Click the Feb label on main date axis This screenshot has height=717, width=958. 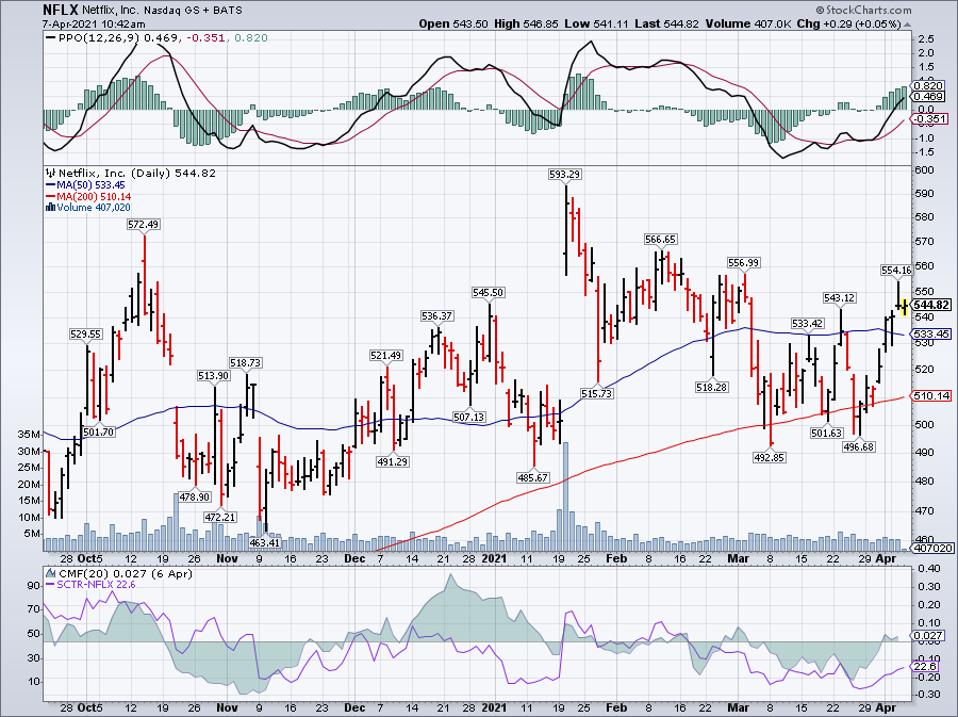(616, 558)
